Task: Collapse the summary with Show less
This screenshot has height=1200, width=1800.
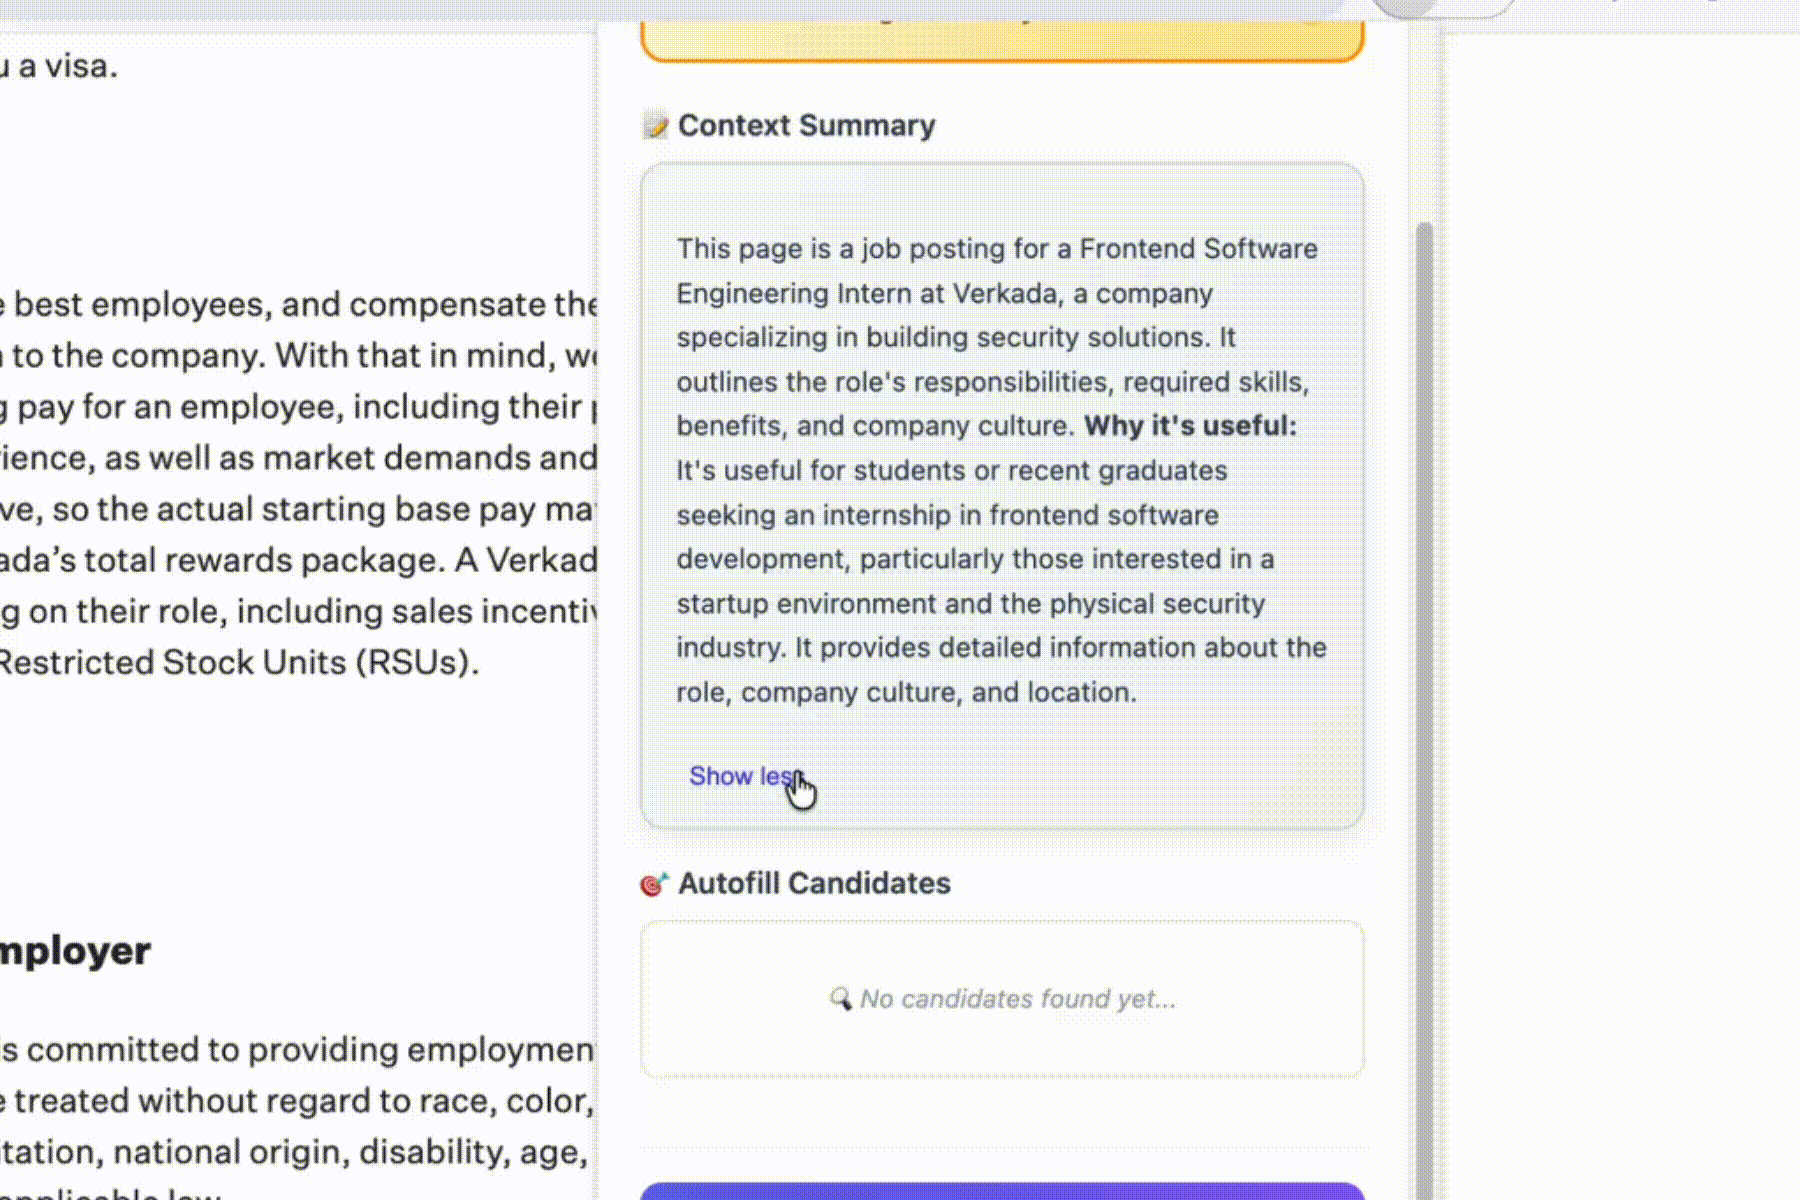Action: [745, 776]
